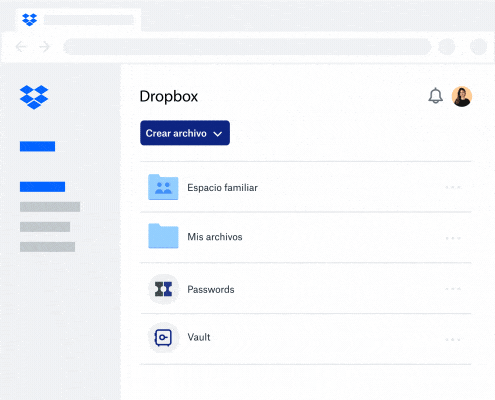The width and height of the screenshot is (495, 400).
Task: Open the notifications bell
Action: 435,96
